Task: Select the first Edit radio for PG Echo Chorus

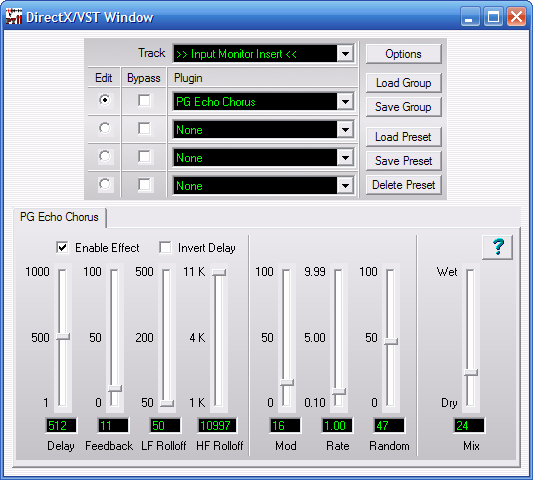Action: (x=105, y=100)
